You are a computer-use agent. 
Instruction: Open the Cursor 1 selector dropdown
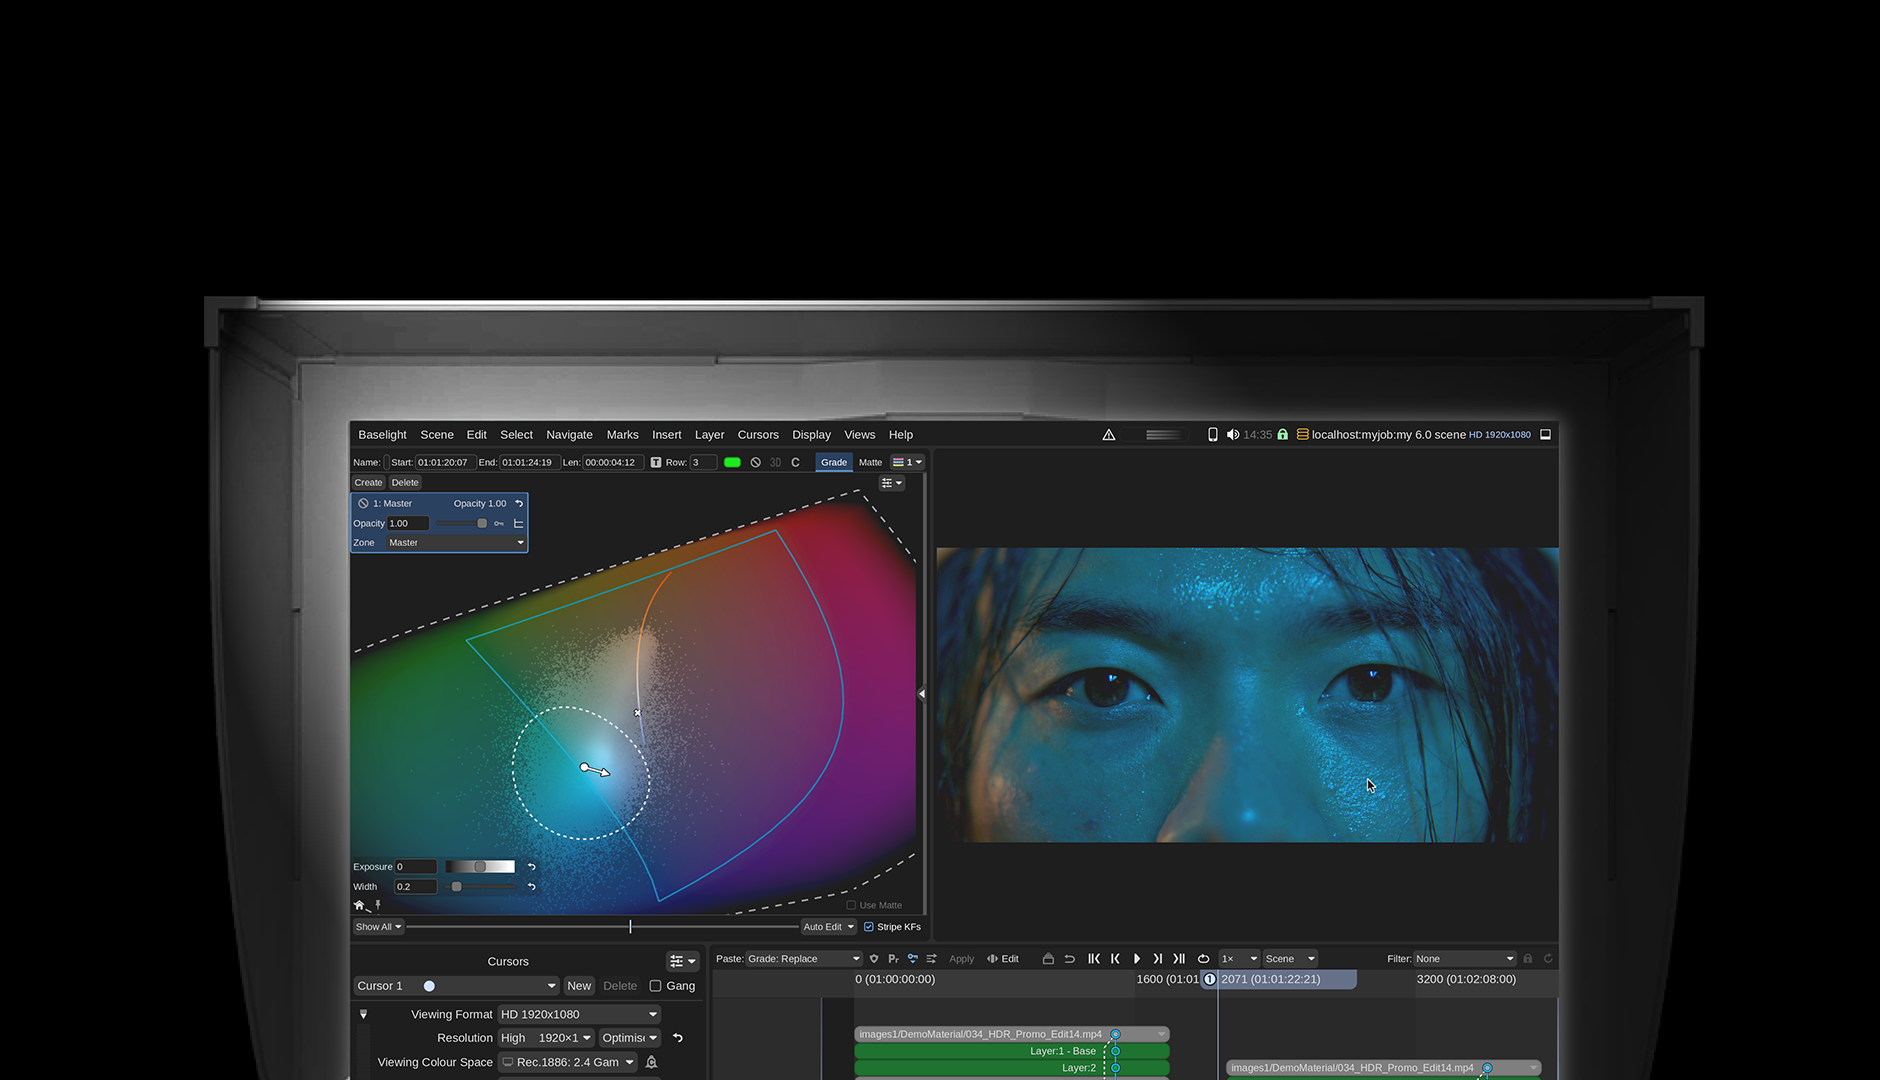tap(457, 986)
